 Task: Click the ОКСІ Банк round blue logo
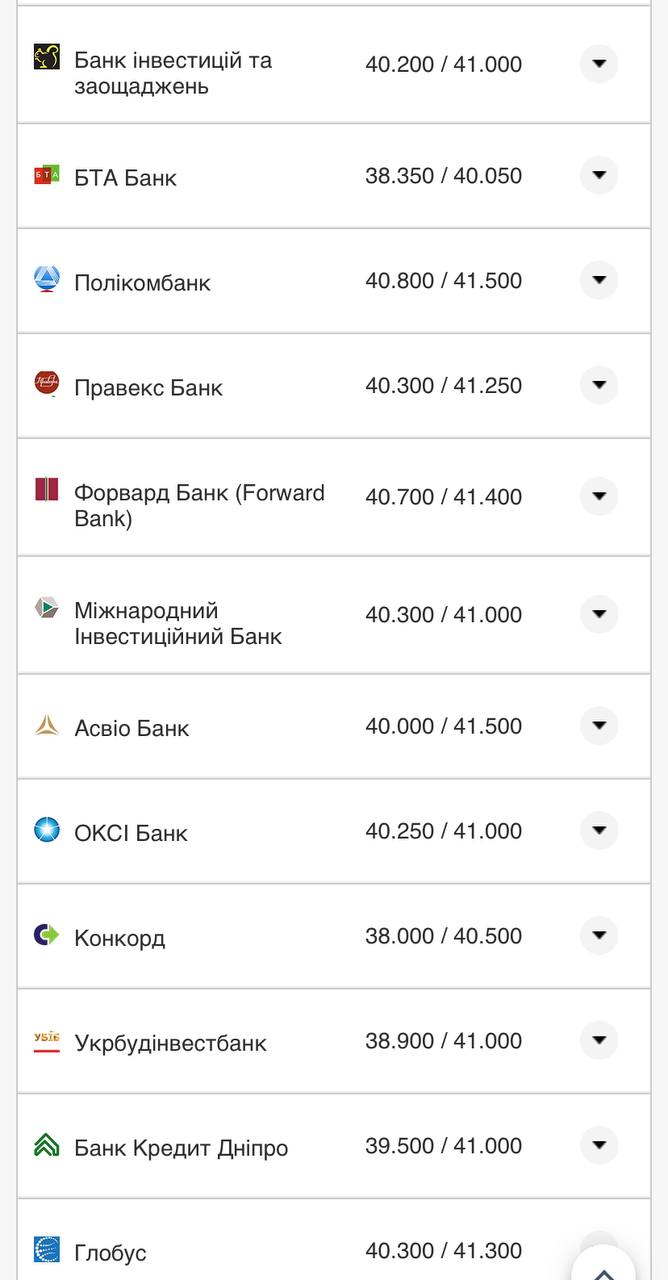pos(44,831)
